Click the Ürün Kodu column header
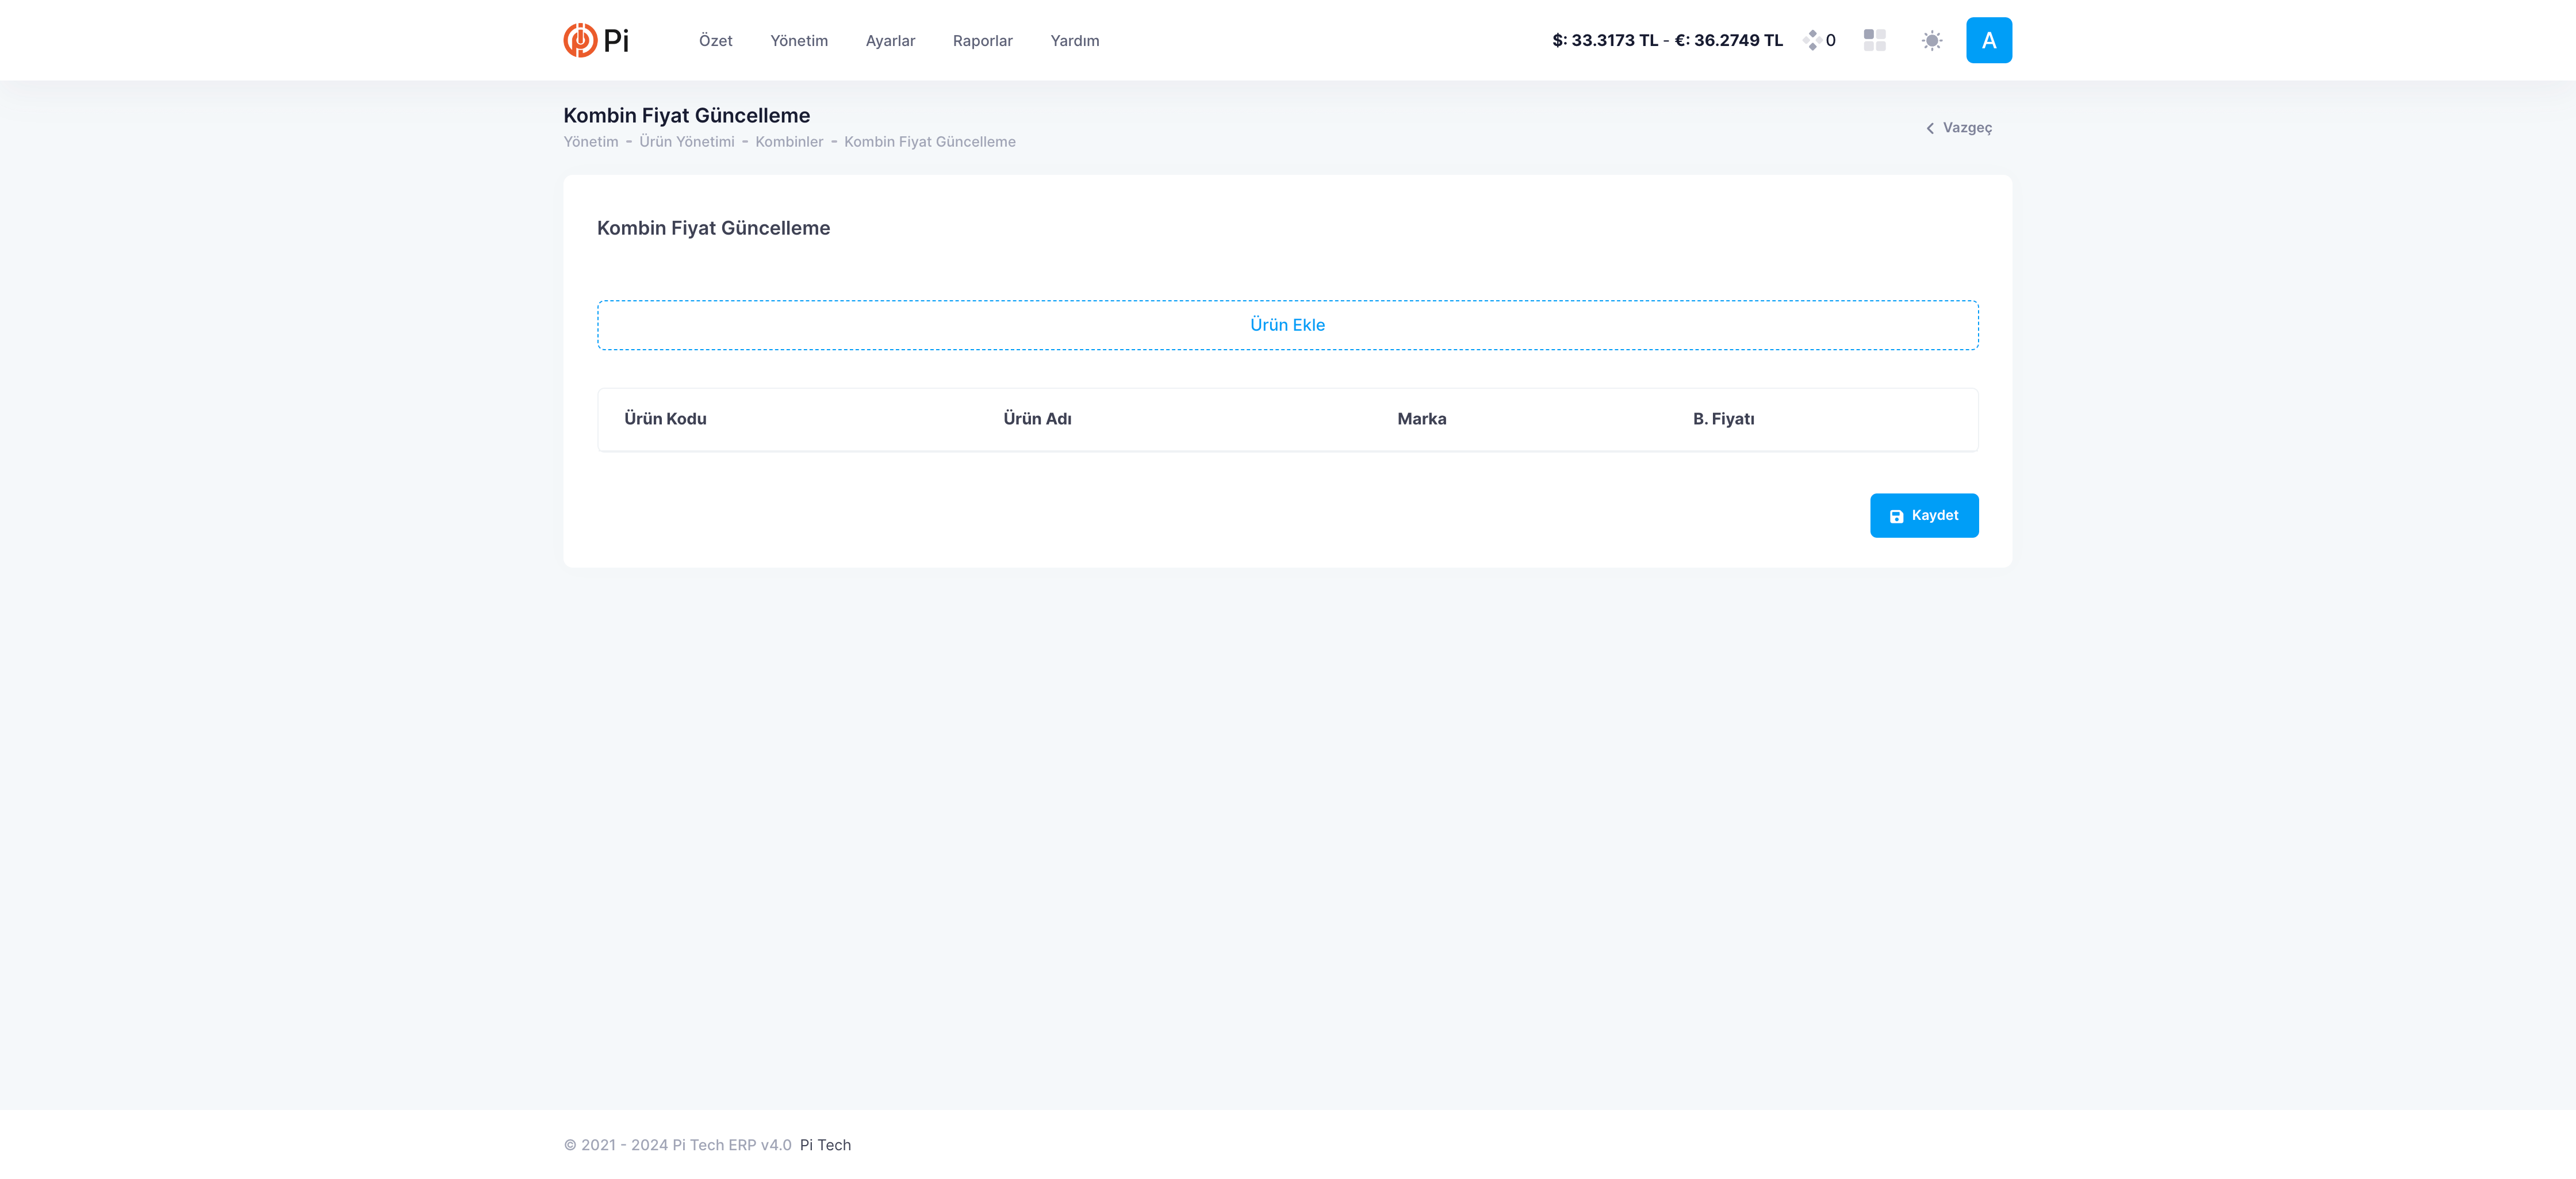This screenshot has width=2576, height=1179. [665, 419]
